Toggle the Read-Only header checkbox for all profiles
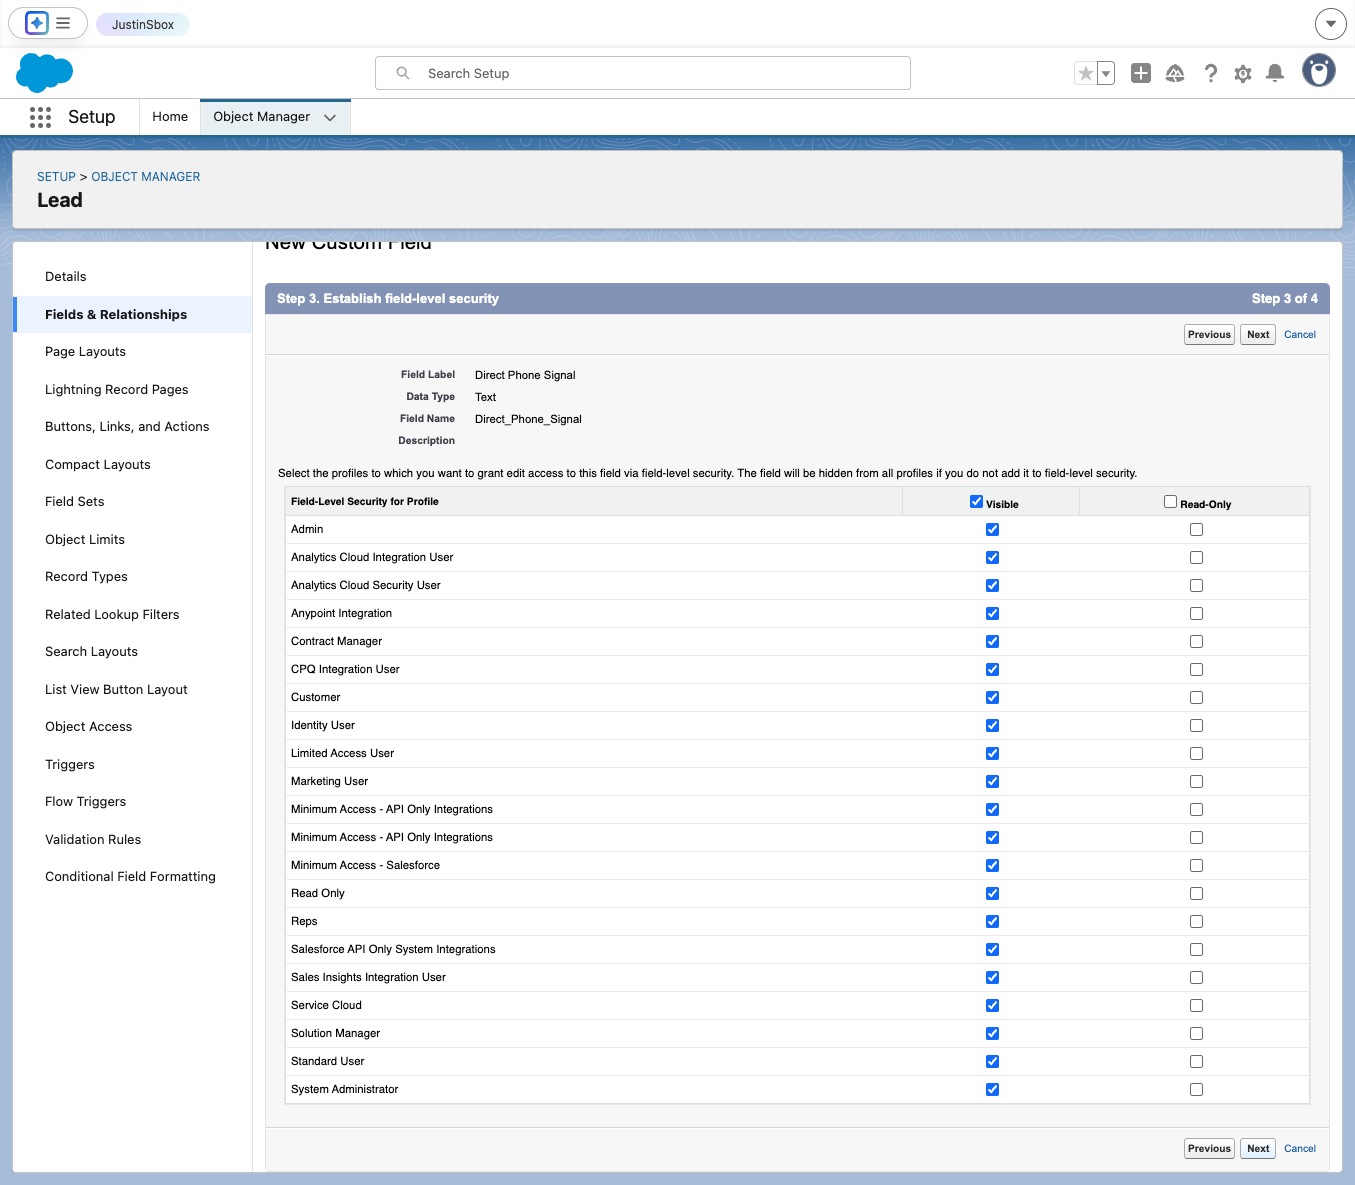The image size is (1355, 1185). pos(1170,502)
